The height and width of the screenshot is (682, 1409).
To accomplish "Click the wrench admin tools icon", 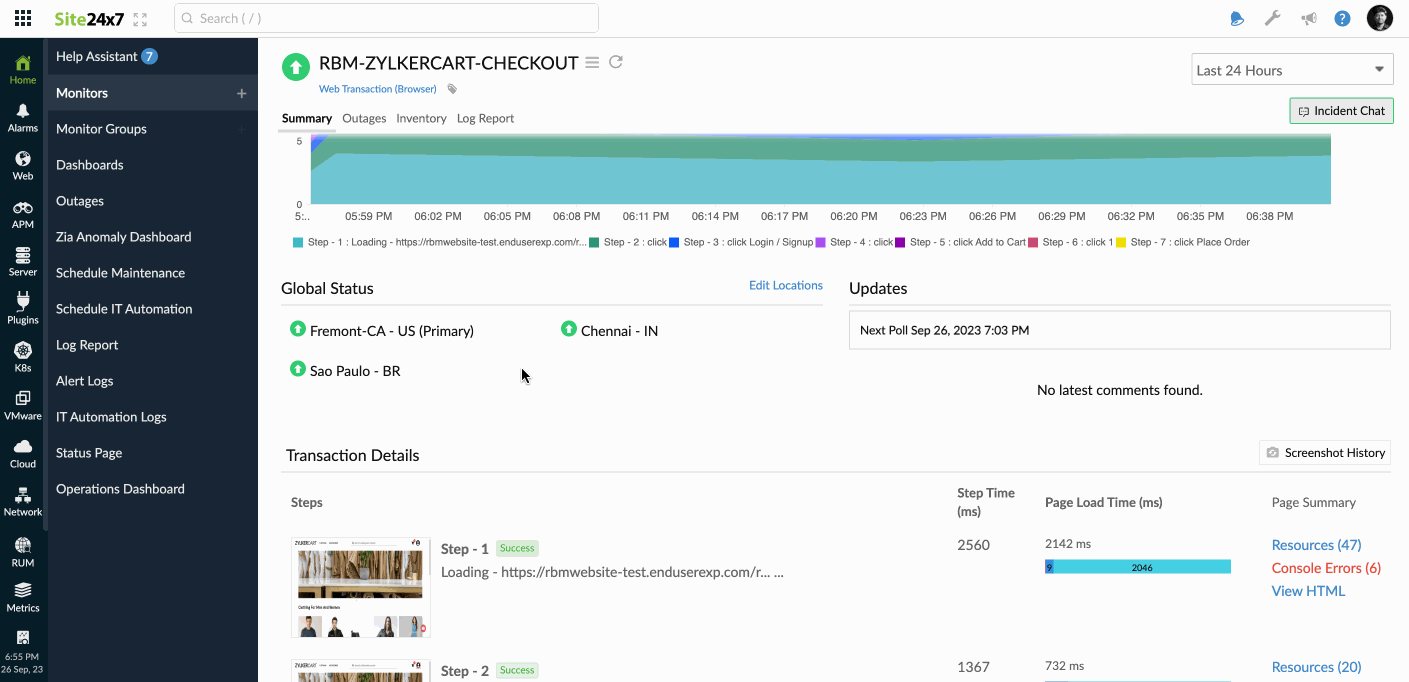I will tap(1272, 18).
